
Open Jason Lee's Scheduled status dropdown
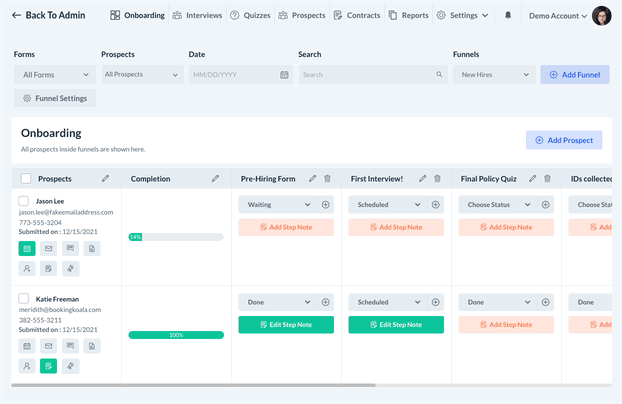(x=387, y=204)
